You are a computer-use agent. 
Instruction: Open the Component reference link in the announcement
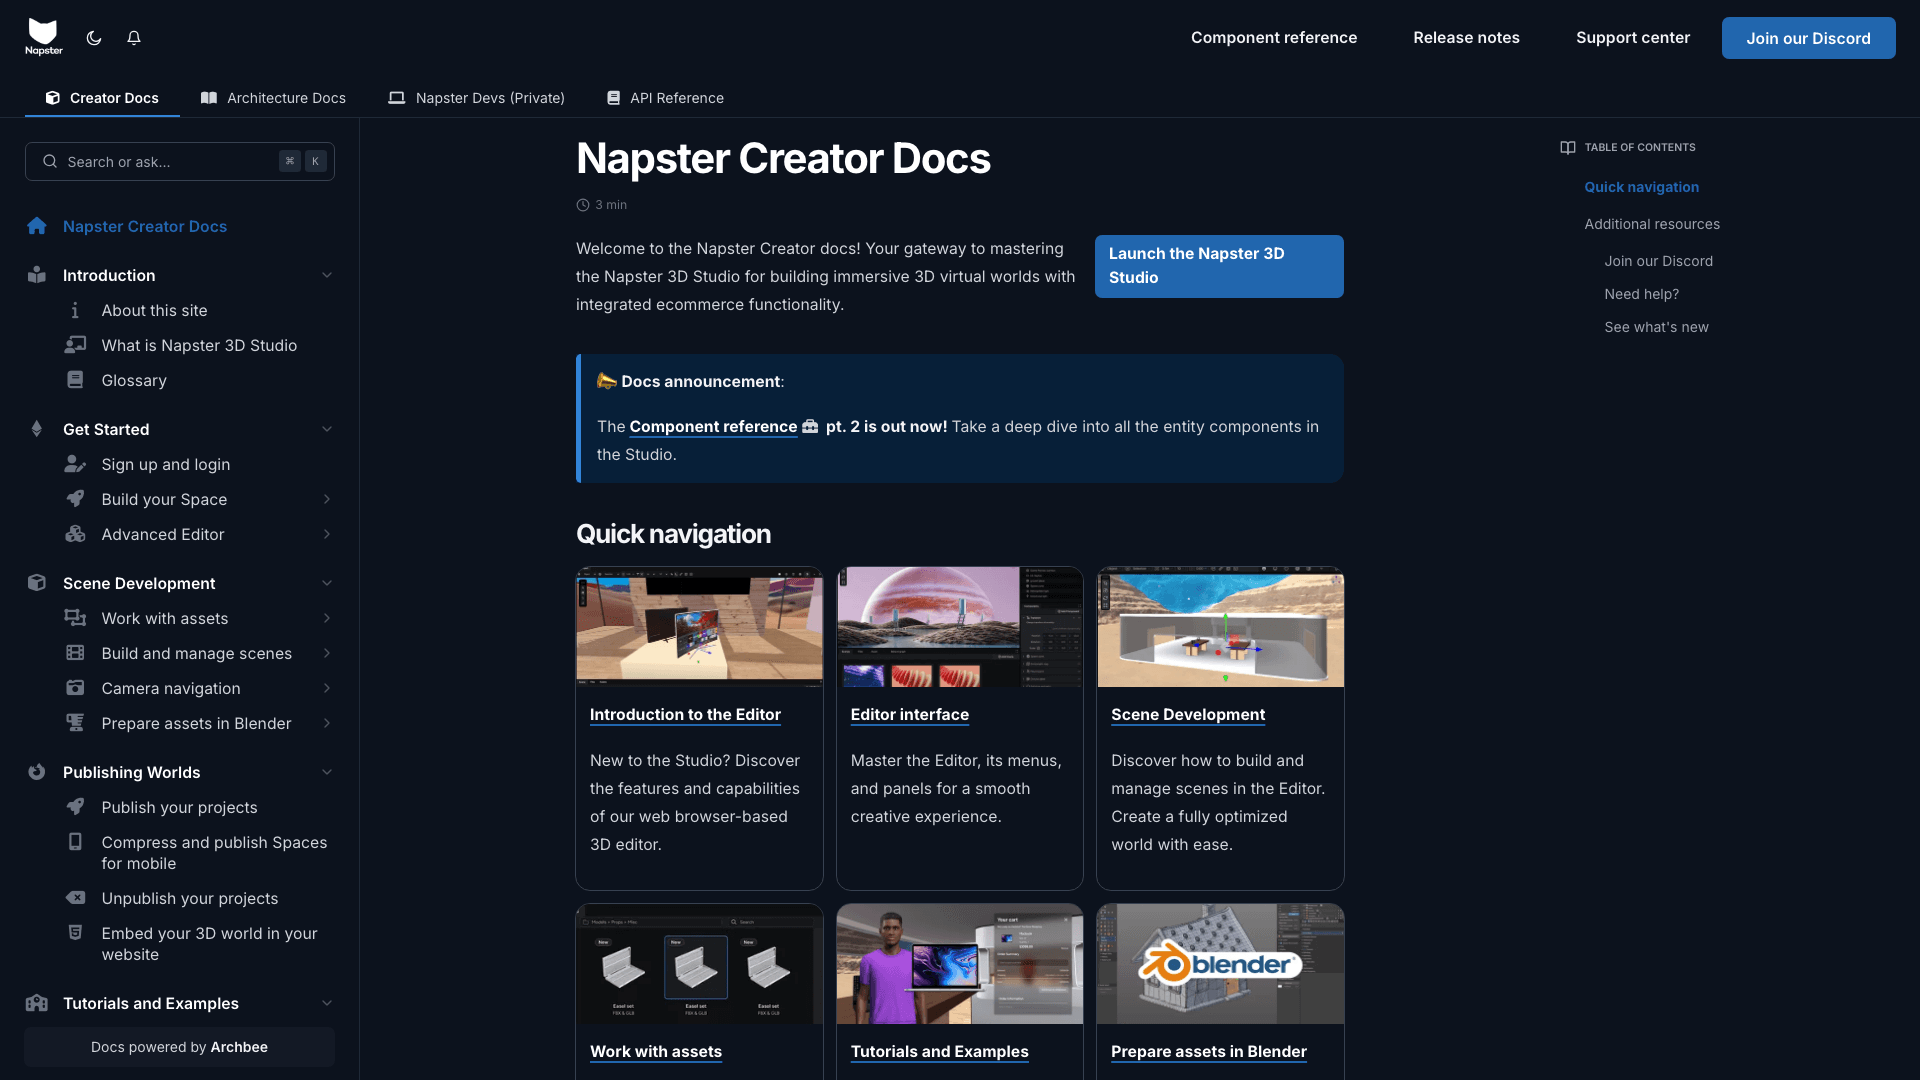[x=712, y=426]
